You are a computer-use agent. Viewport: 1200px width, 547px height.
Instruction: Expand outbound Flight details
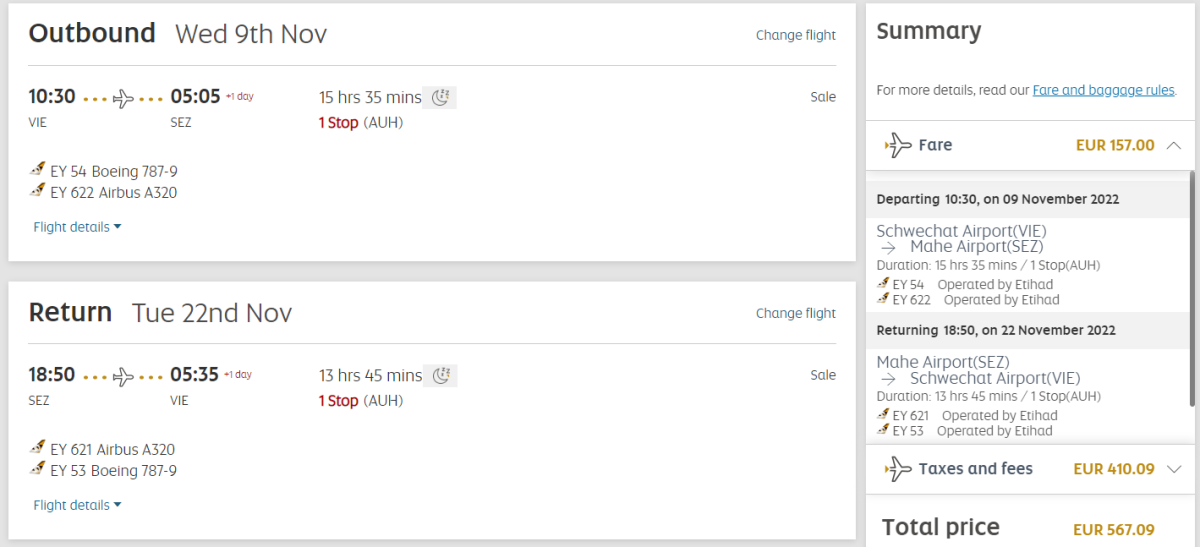77,227
